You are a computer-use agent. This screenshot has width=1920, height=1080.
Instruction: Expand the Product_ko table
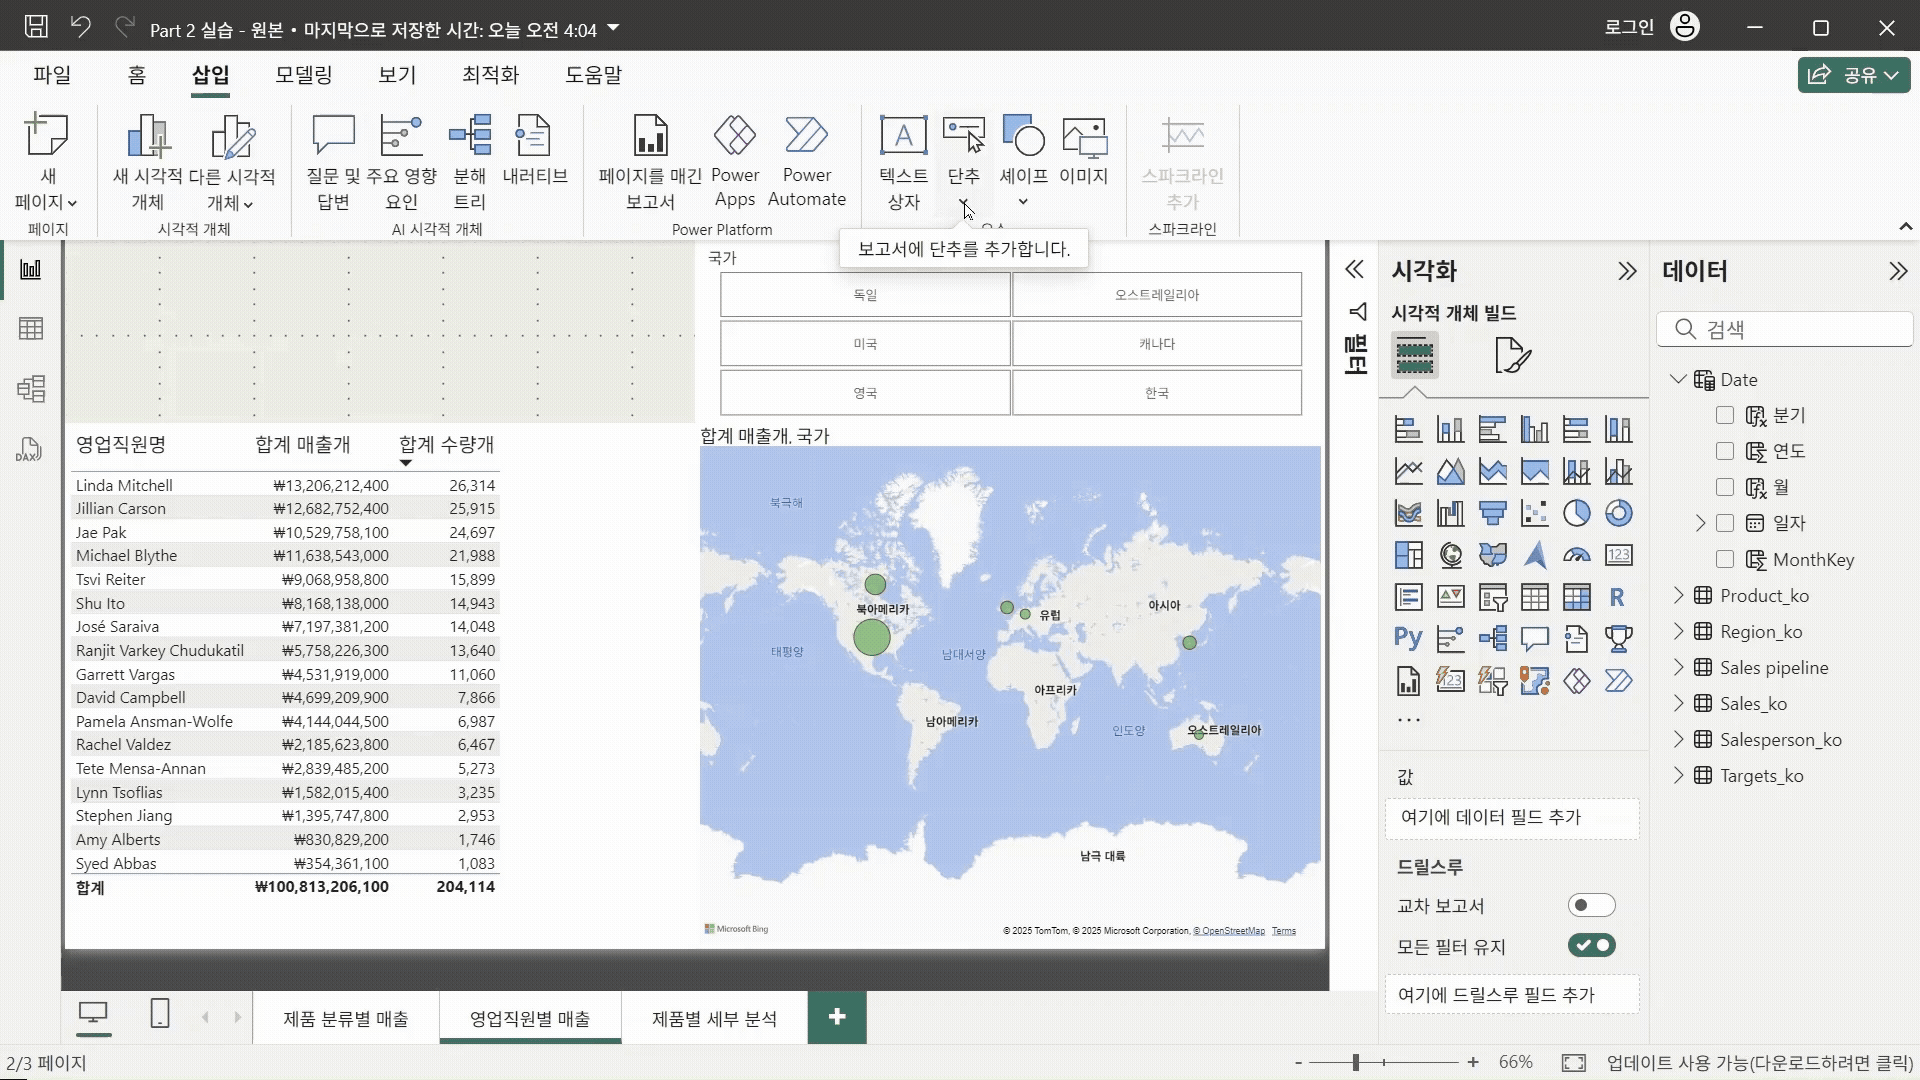[x=1678, y=595]
